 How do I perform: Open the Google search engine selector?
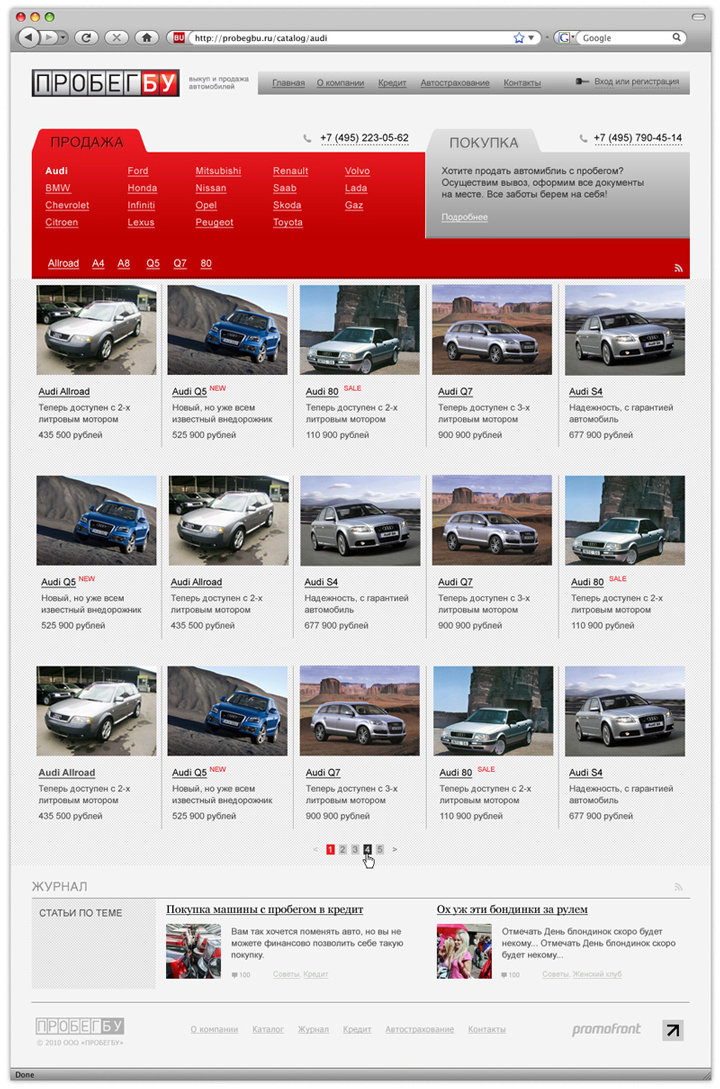(565, 38)
